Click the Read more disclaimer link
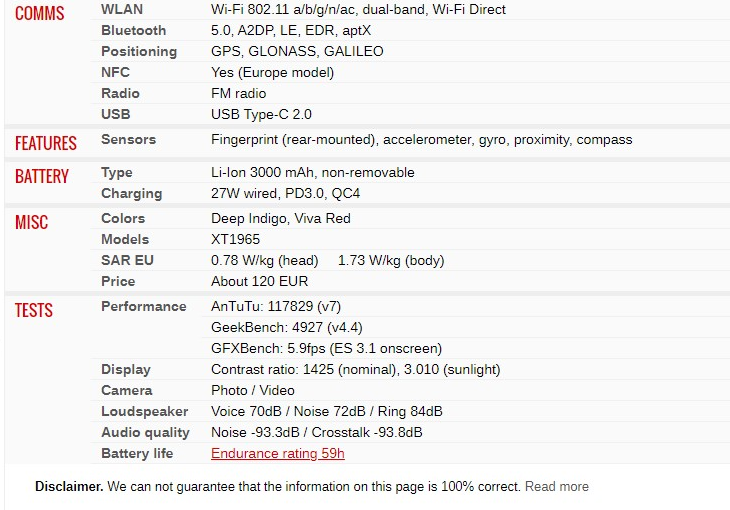 point(556,487)
